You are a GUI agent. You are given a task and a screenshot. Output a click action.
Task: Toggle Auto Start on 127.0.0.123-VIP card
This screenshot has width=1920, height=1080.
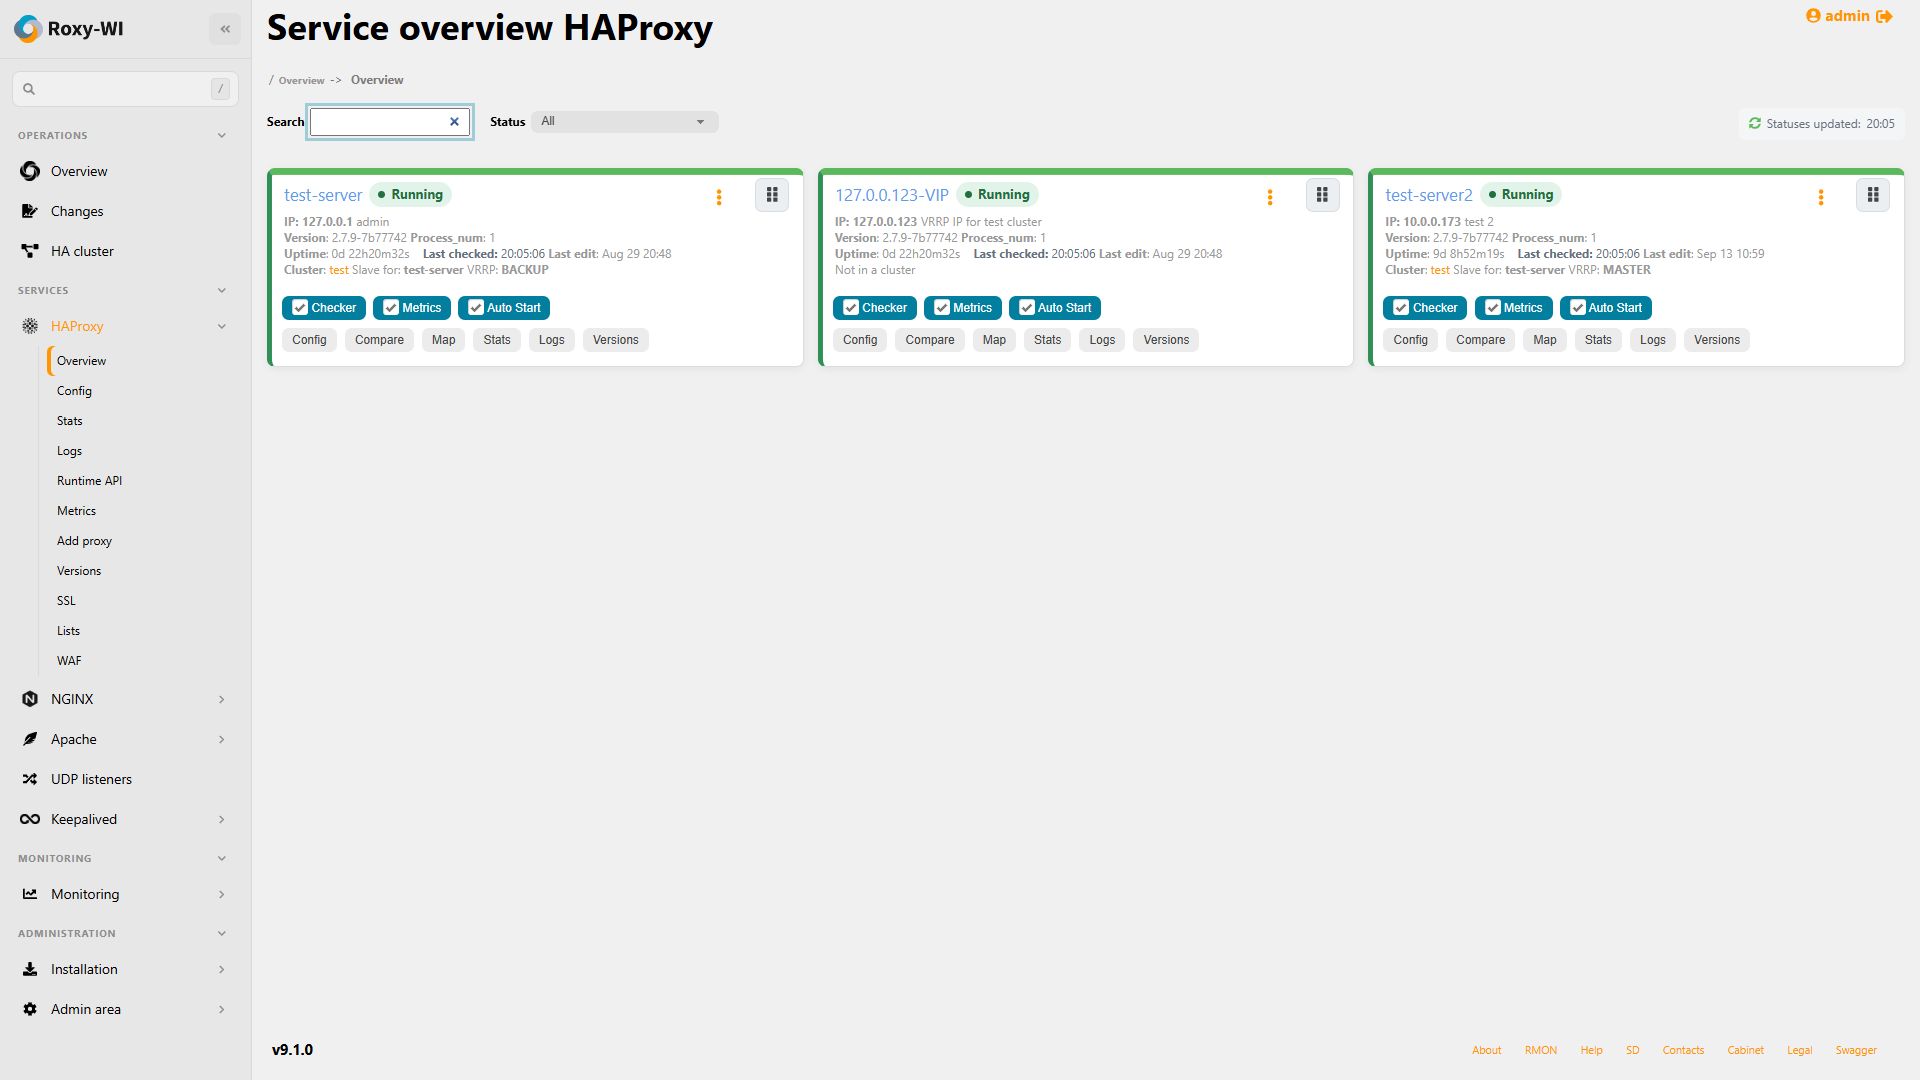click(x=1027, y=308)
